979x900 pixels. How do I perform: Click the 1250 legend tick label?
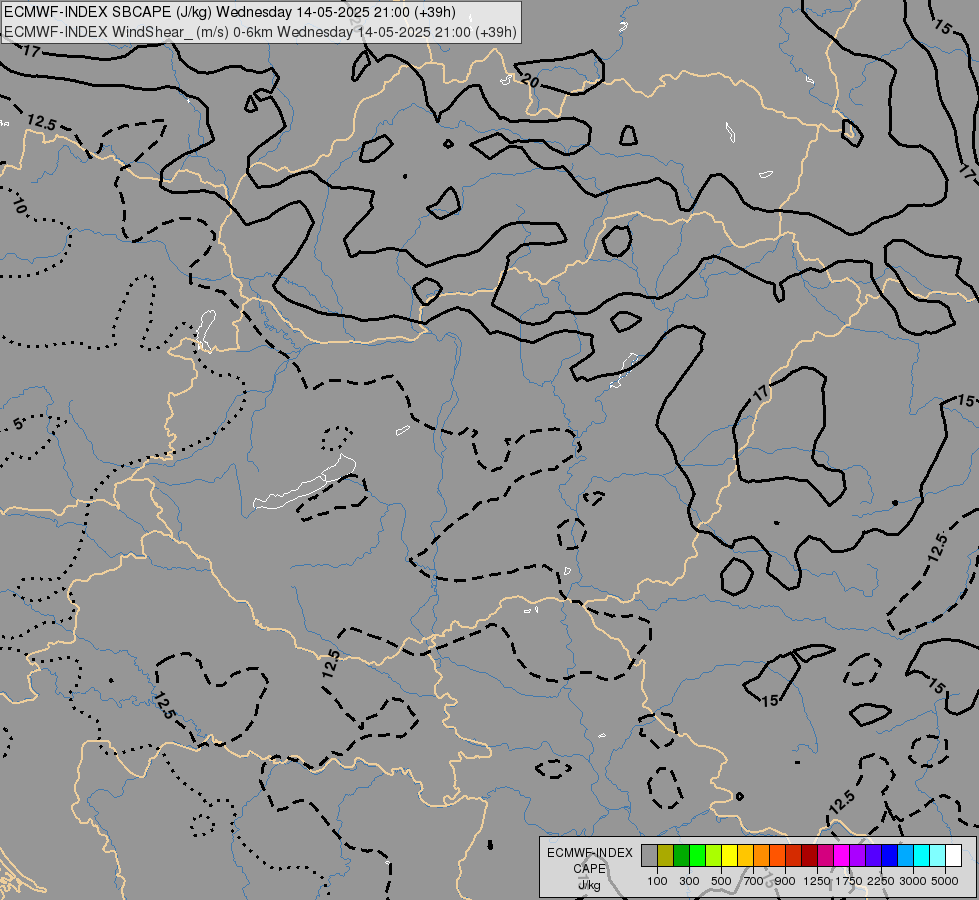pyautogui.click(x=817, y=881)
